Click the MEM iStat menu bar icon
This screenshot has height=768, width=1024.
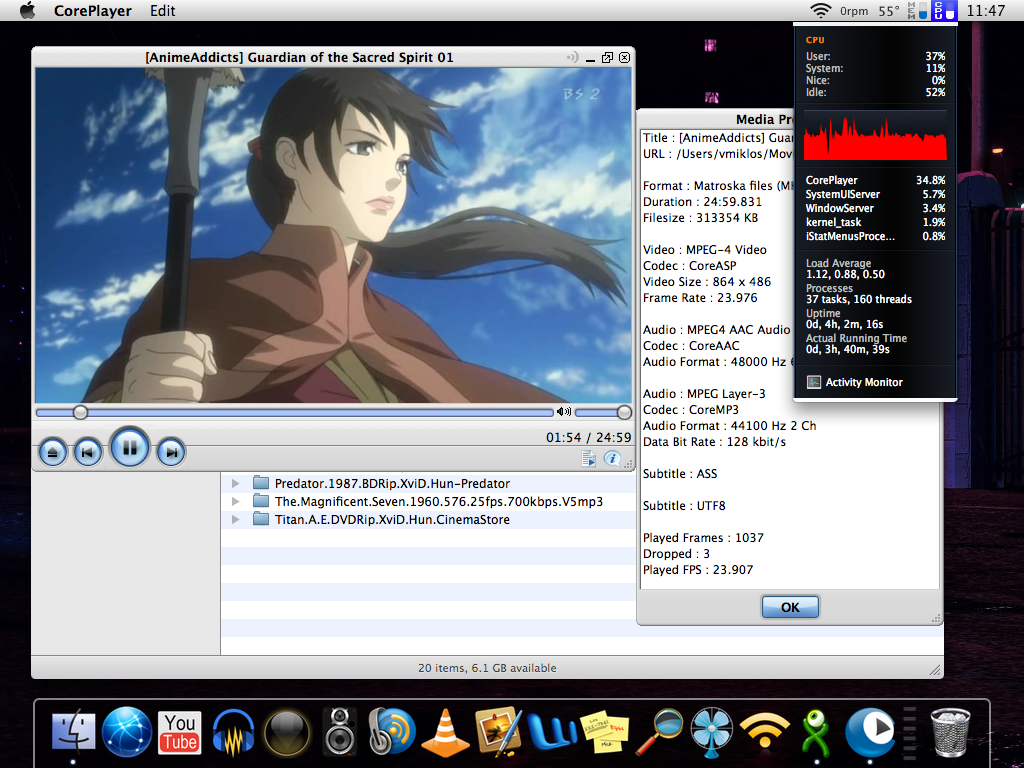point(917,10)
